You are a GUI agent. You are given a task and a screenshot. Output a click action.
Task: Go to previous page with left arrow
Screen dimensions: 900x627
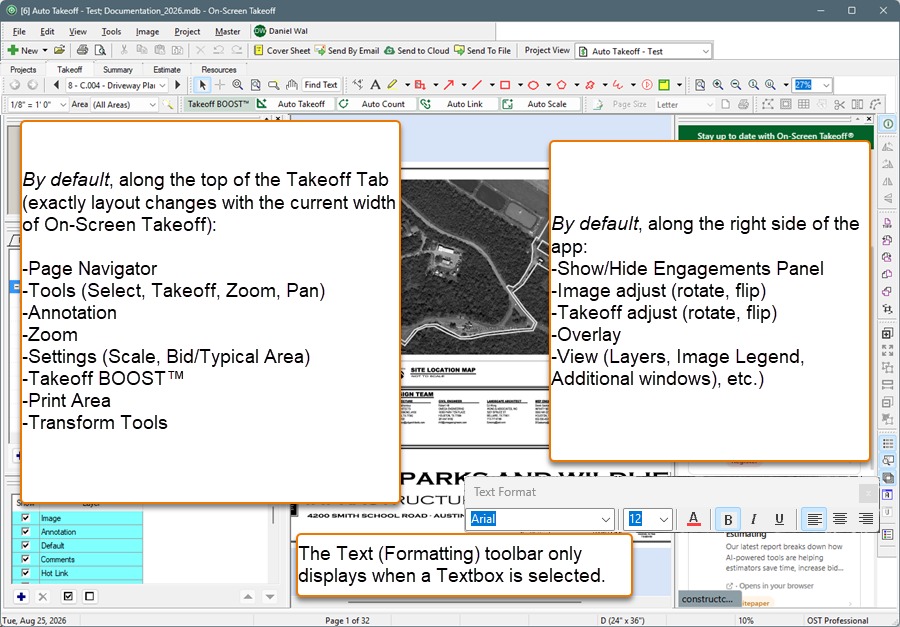click(56, 85)
